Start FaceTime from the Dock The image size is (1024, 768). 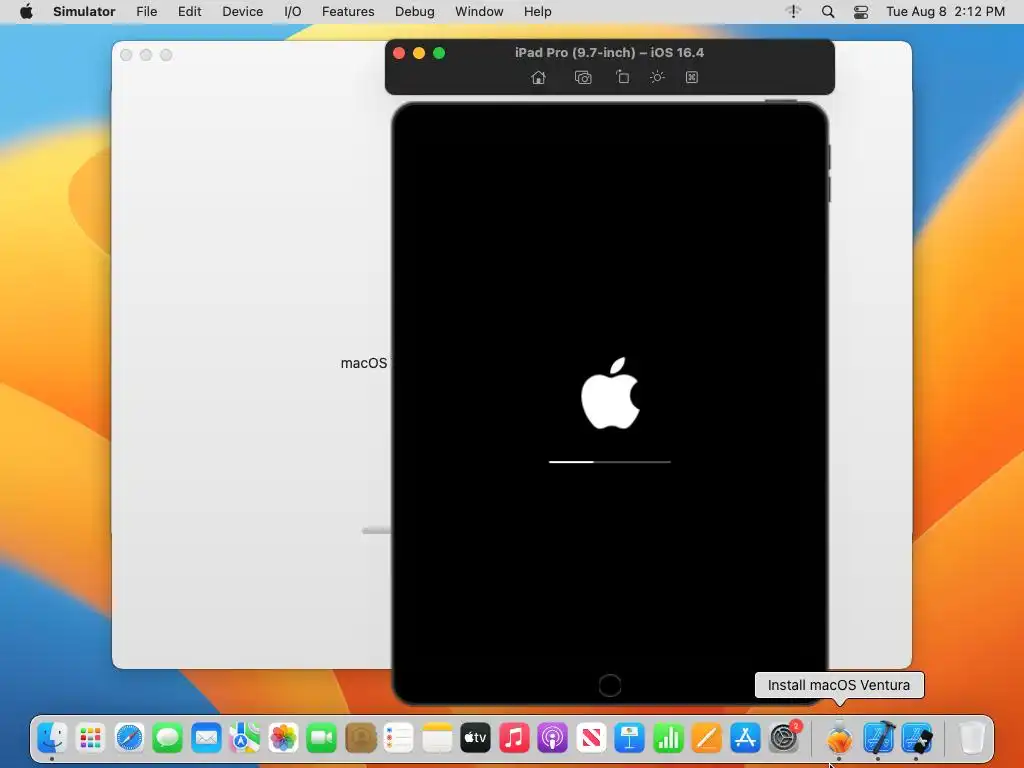point(322,738)
